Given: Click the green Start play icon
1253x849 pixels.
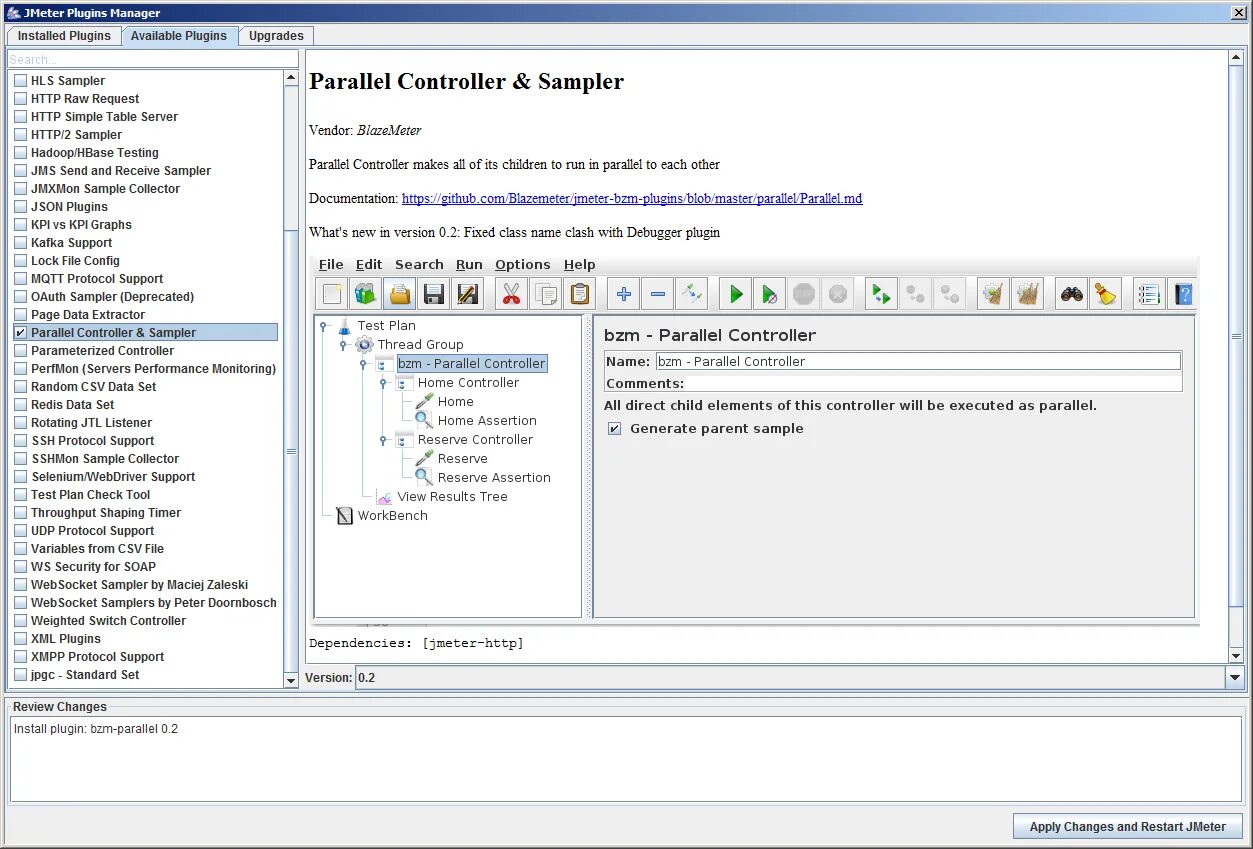Looking at the screenshot, I should point(736,294).
